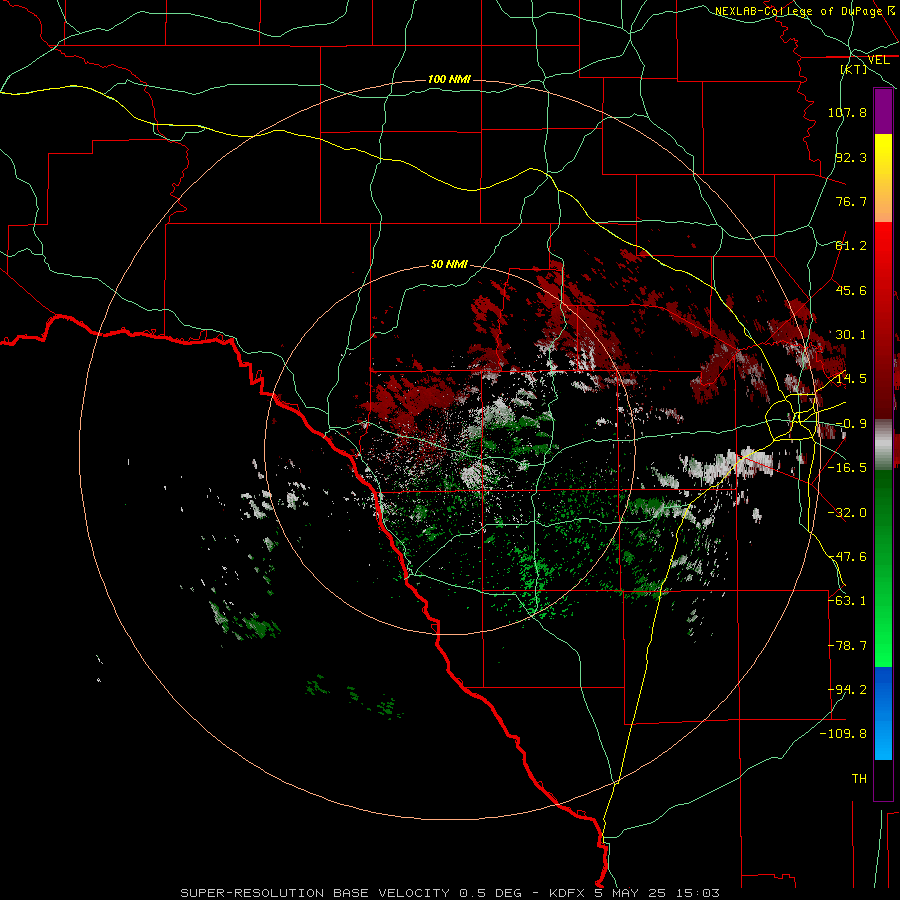The width and height of the screenshot is (900, 900).
Task: Click the -32.0 velocity scale value
Action: 847,513
